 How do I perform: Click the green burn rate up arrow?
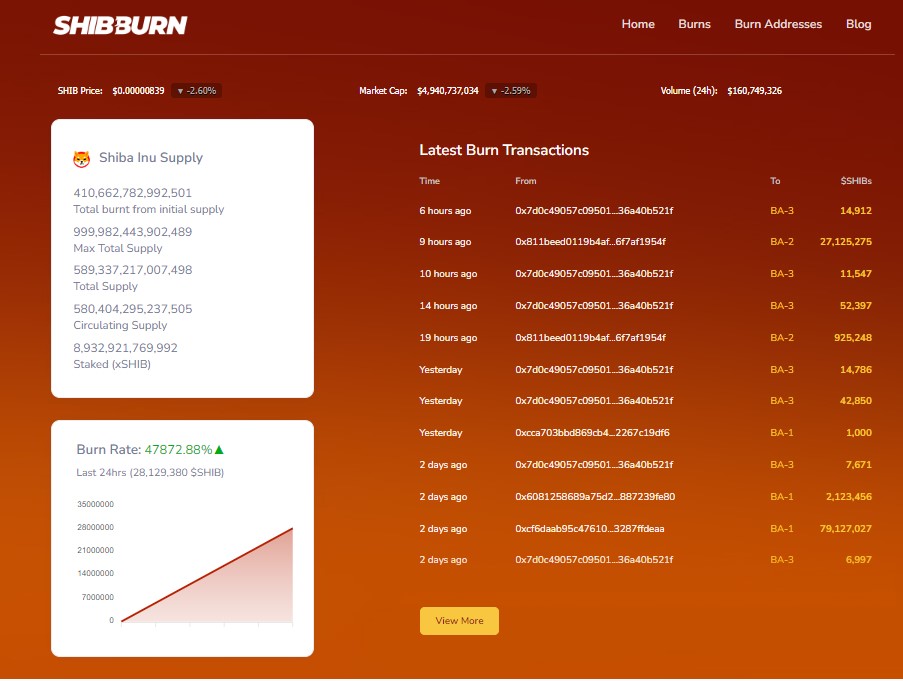(219, 450)
